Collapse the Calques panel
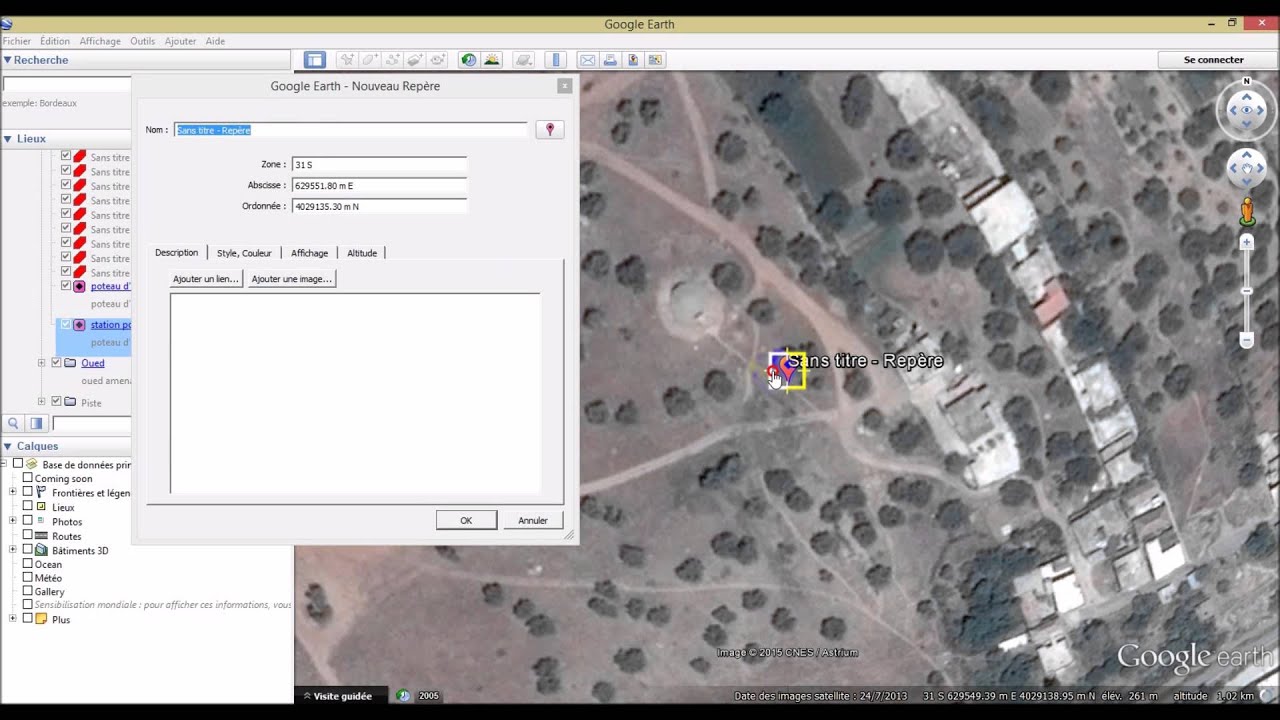The image size is (1280, 720). coord(7,446)
